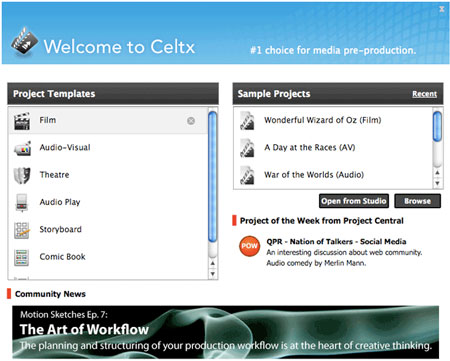Click the orange POW badge icon
450x361 pixels.
(x=249, y=246)
